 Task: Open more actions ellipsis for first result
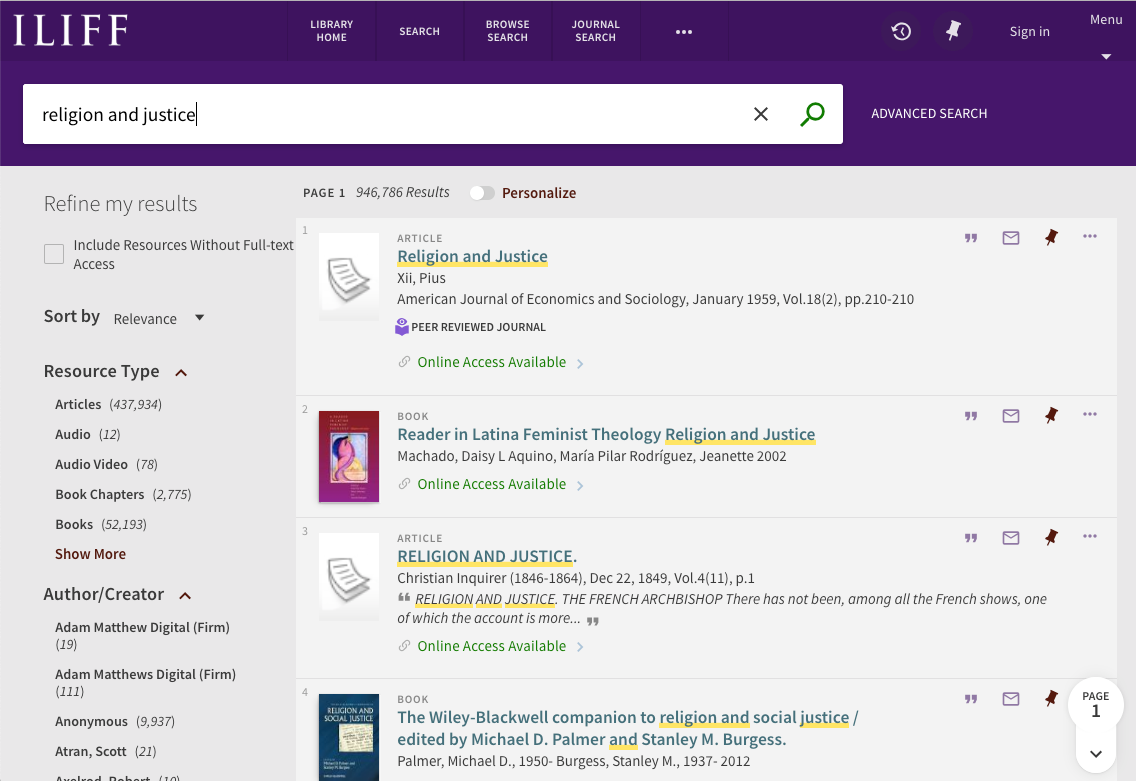point(1090,237)
